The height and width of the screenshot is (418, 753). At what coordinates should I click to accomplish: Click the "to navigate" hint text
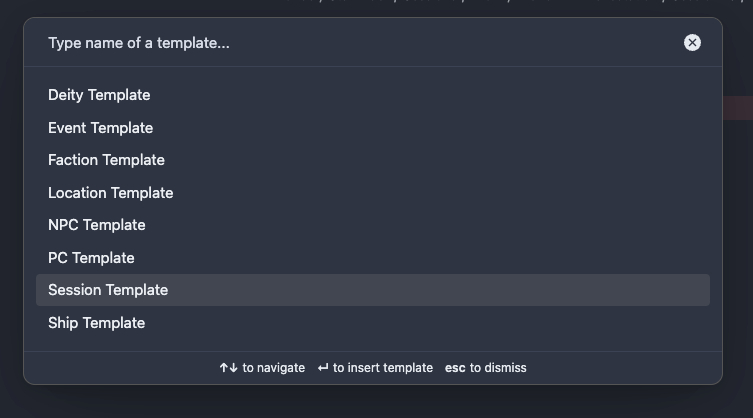273,368
